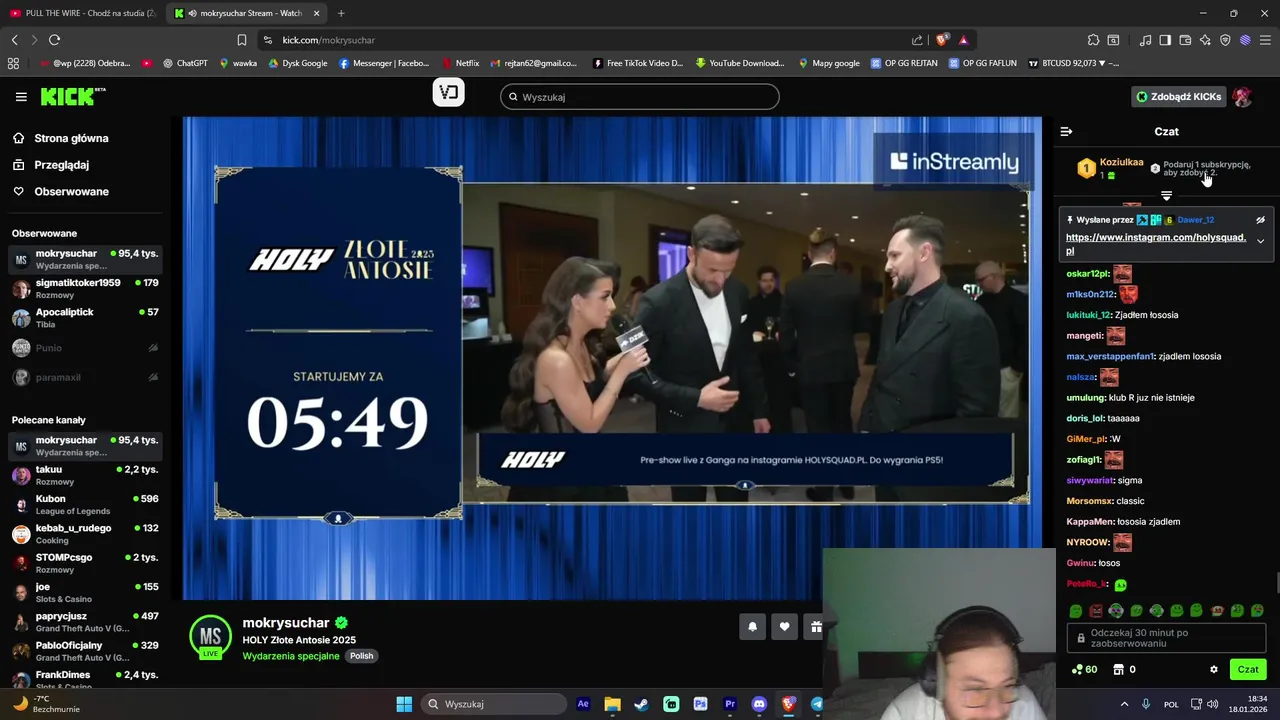Click Koziulkaa top gifter entry

click(1110, 168)
